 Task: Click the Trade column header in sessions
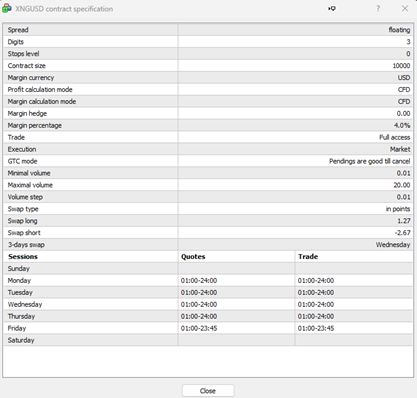click(x=308, y=257)
